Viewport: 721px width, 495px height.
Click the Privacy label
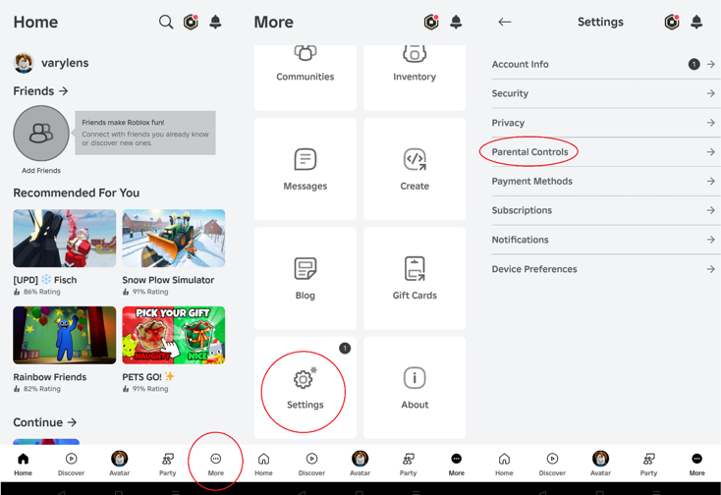[508, 123]
